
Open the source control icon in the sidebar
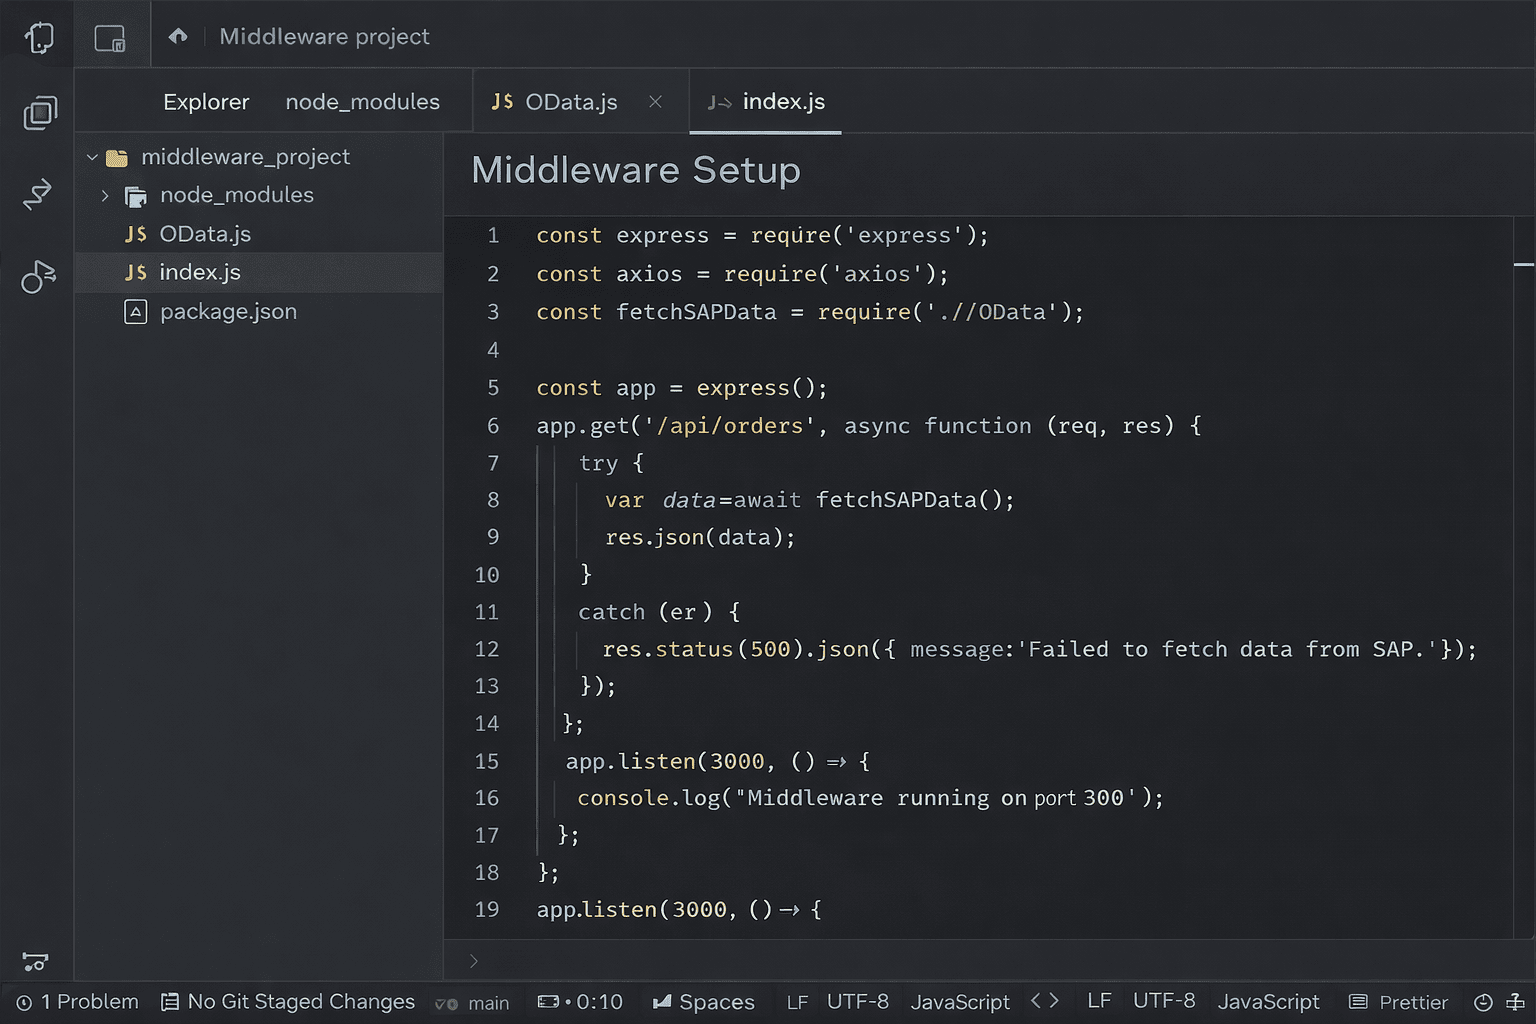tap(38, 194)
